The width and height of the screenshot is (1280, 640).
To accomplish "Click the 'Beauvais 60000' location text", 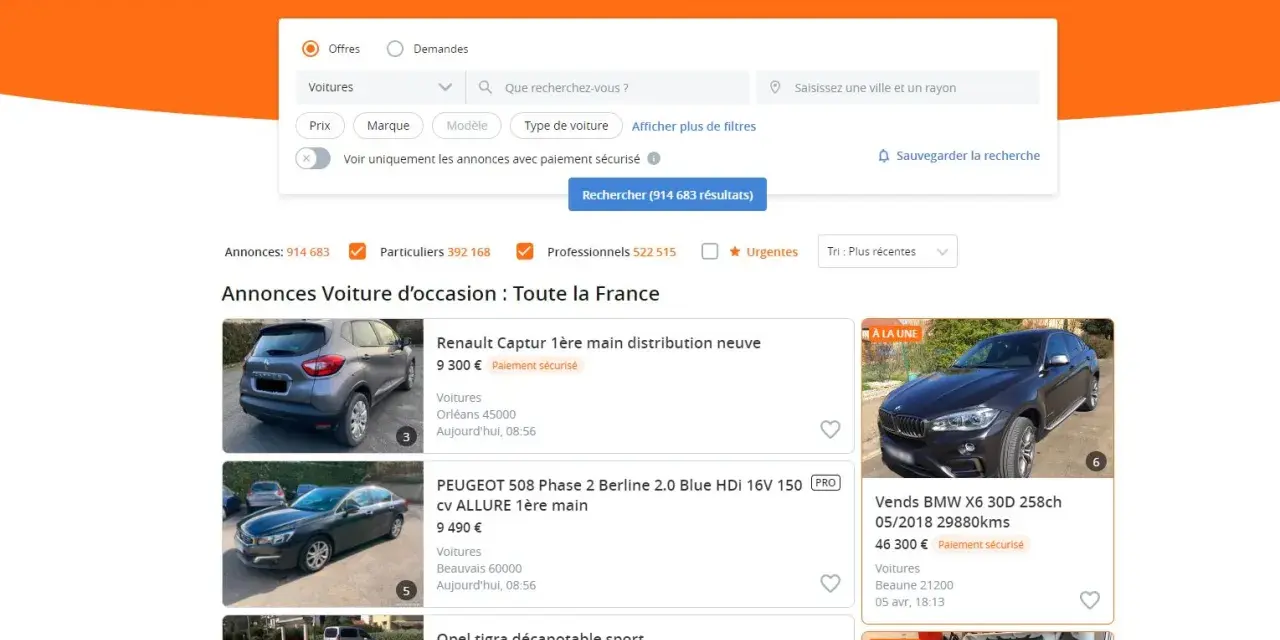I will (x=479, y=568).
